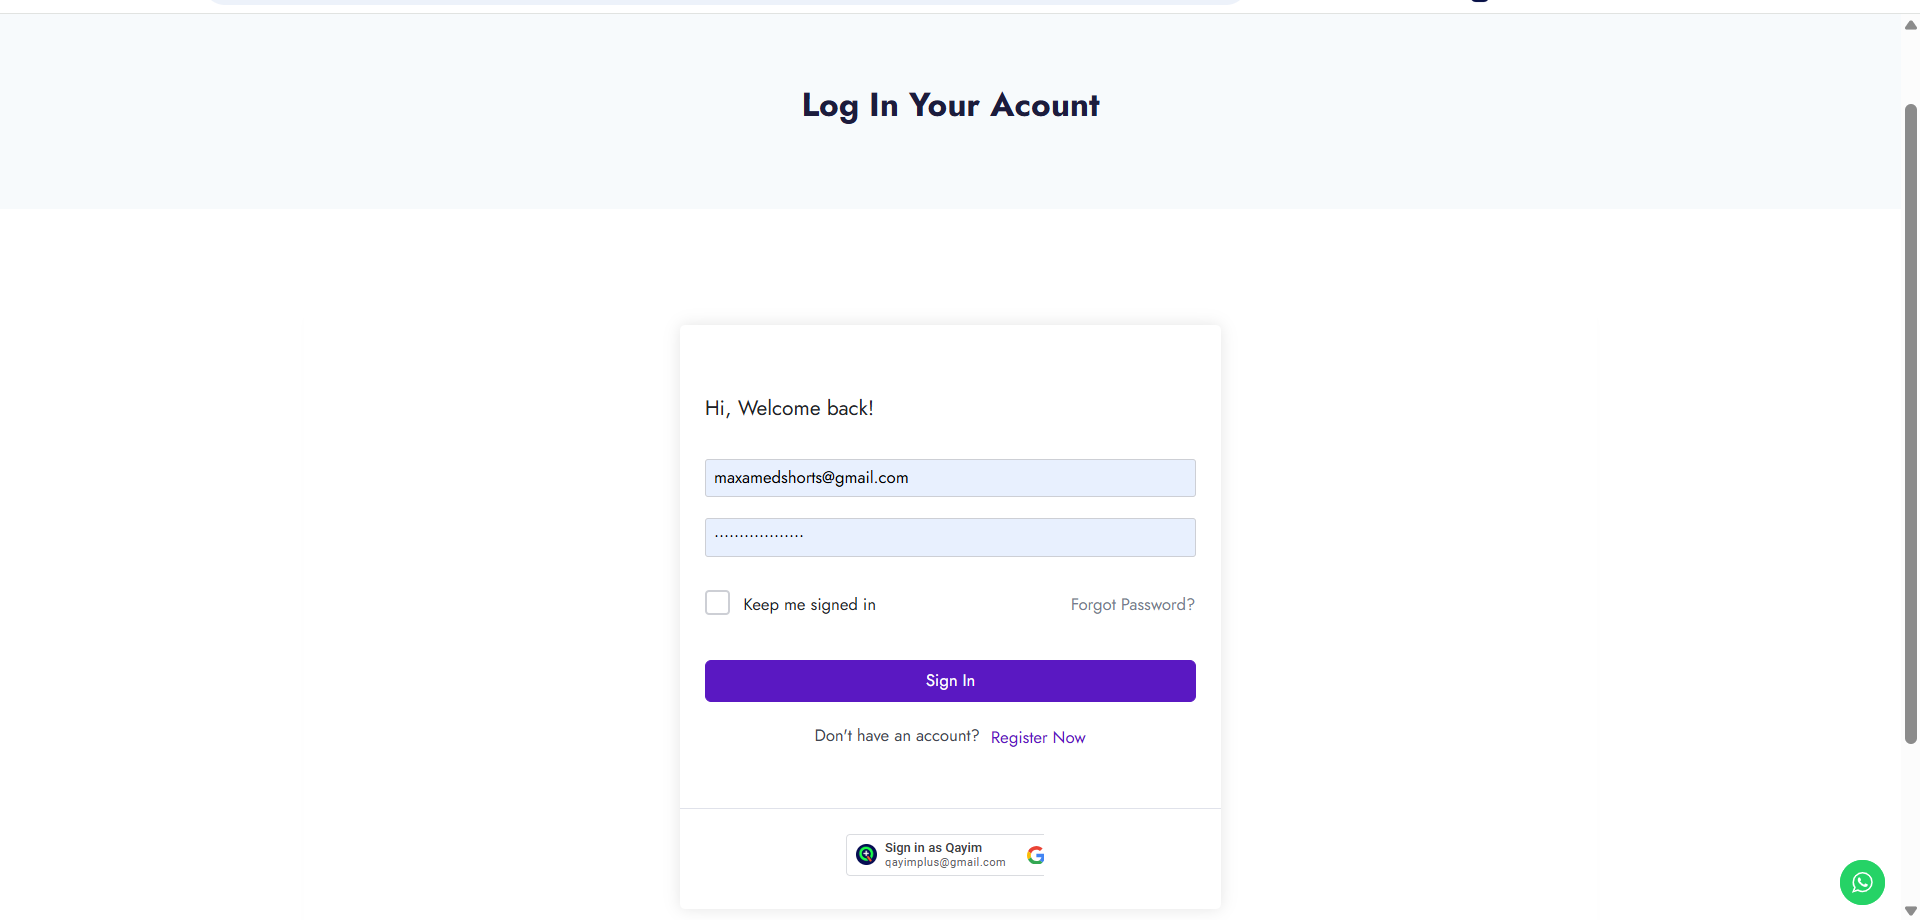
Task: Focus the password input field
Action: (x=950, y=537)
